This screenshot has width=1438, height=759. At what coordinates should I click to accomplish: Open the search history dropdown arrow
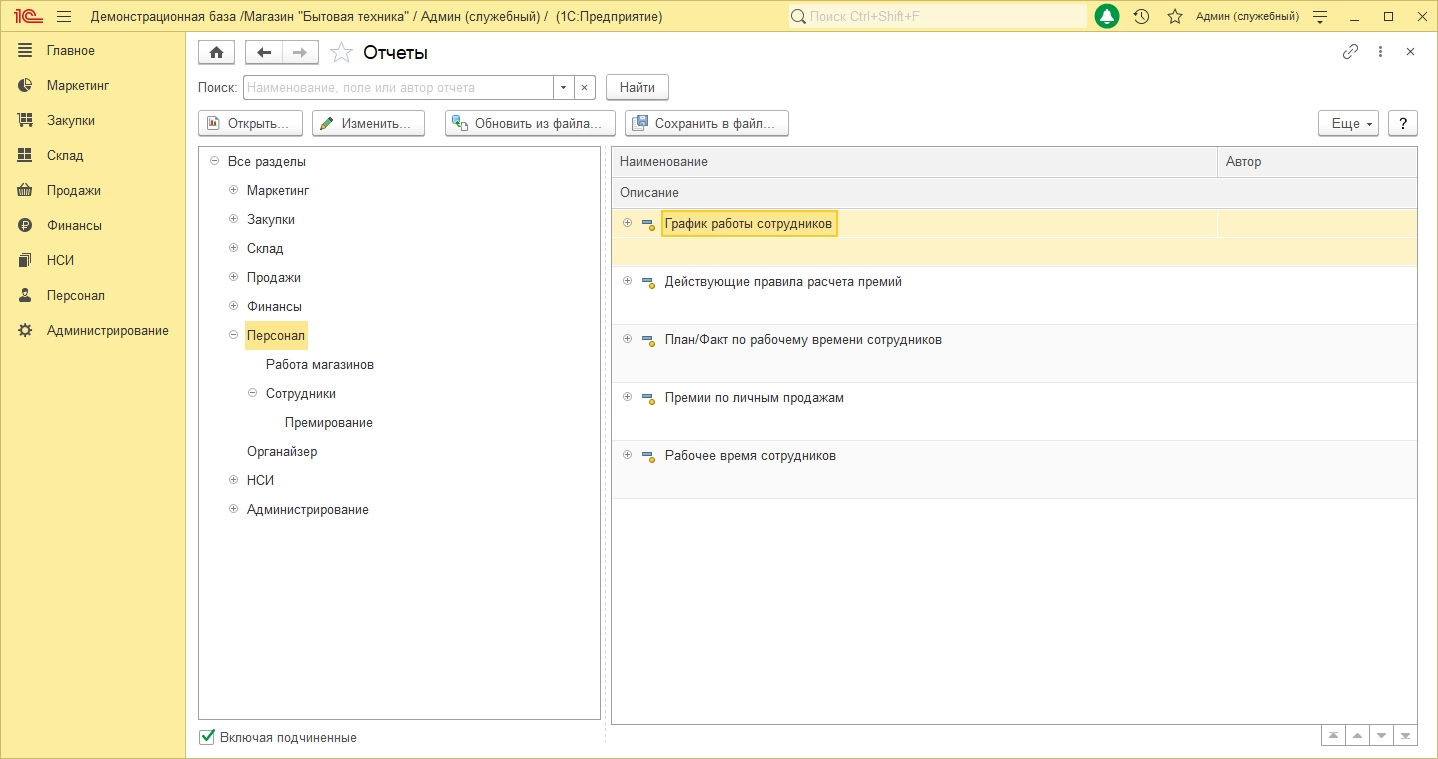[564, 88]
